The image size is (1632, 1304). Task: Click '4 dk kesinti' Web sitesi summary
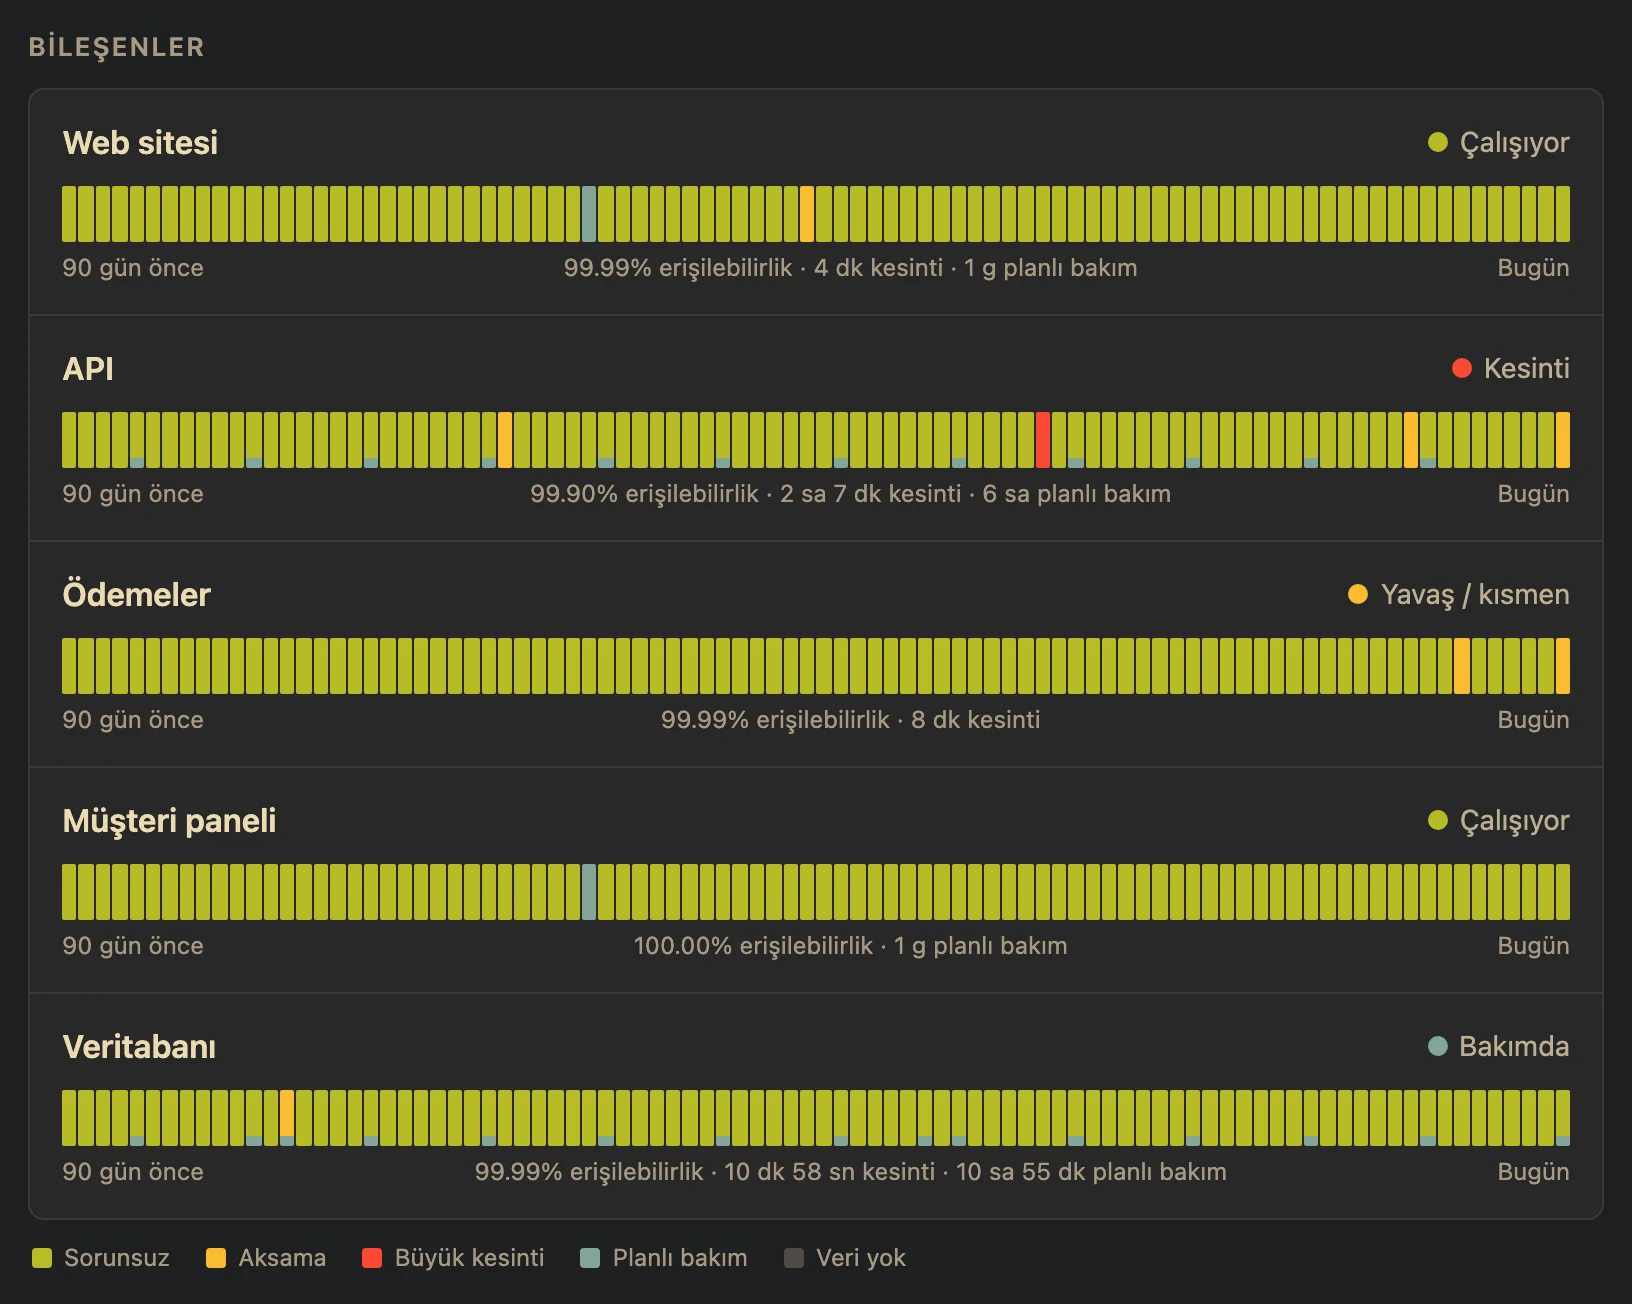pyautogui.click(x=878, y=268)
